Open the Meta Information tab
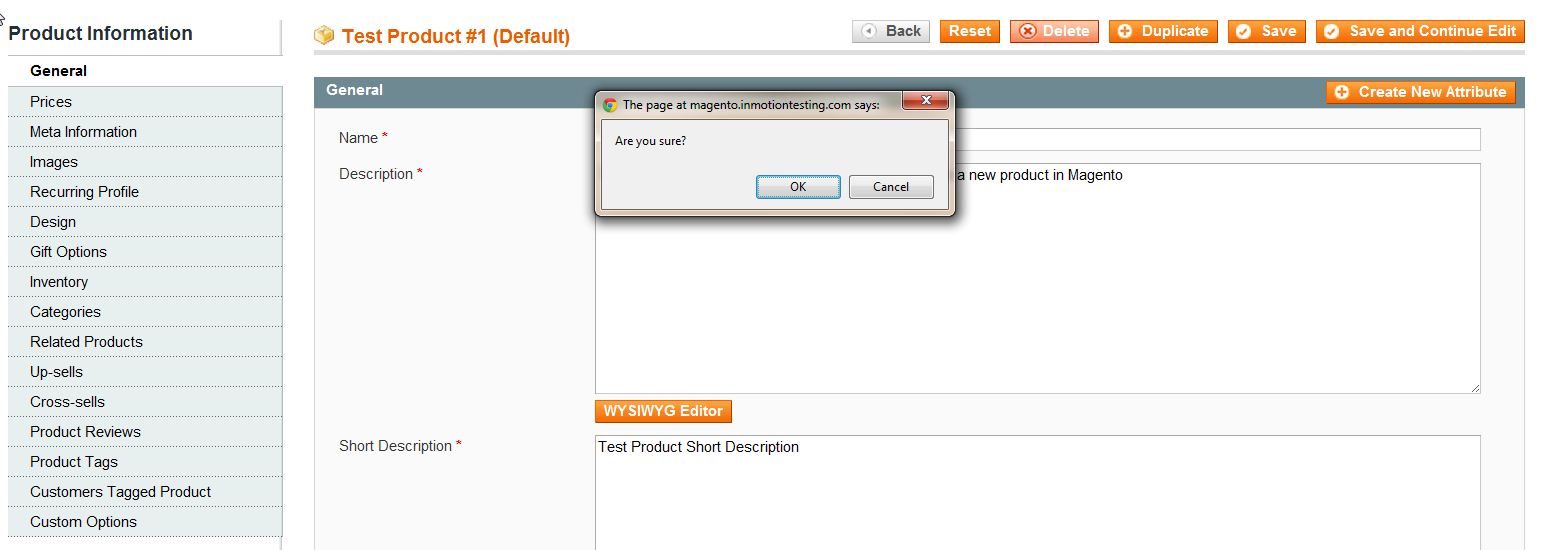This screenshot has height=550, width=1541. [x=145, y=132]
